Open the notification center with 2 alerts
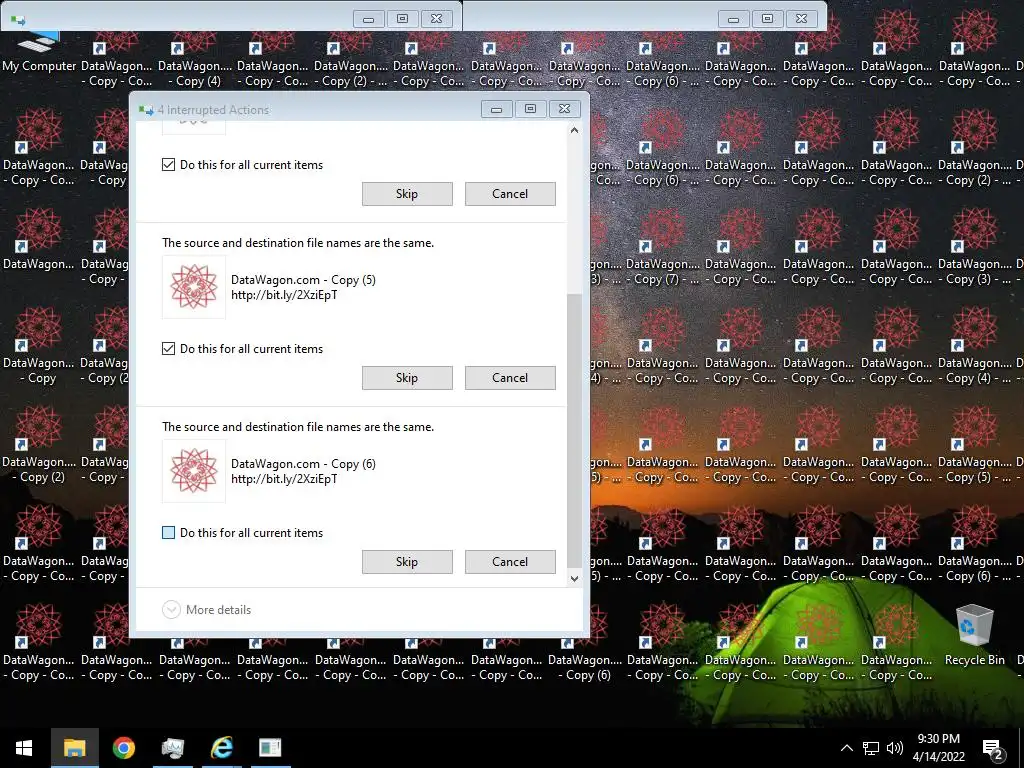This screenshot has height=768, width=1024. coord(993,749)
